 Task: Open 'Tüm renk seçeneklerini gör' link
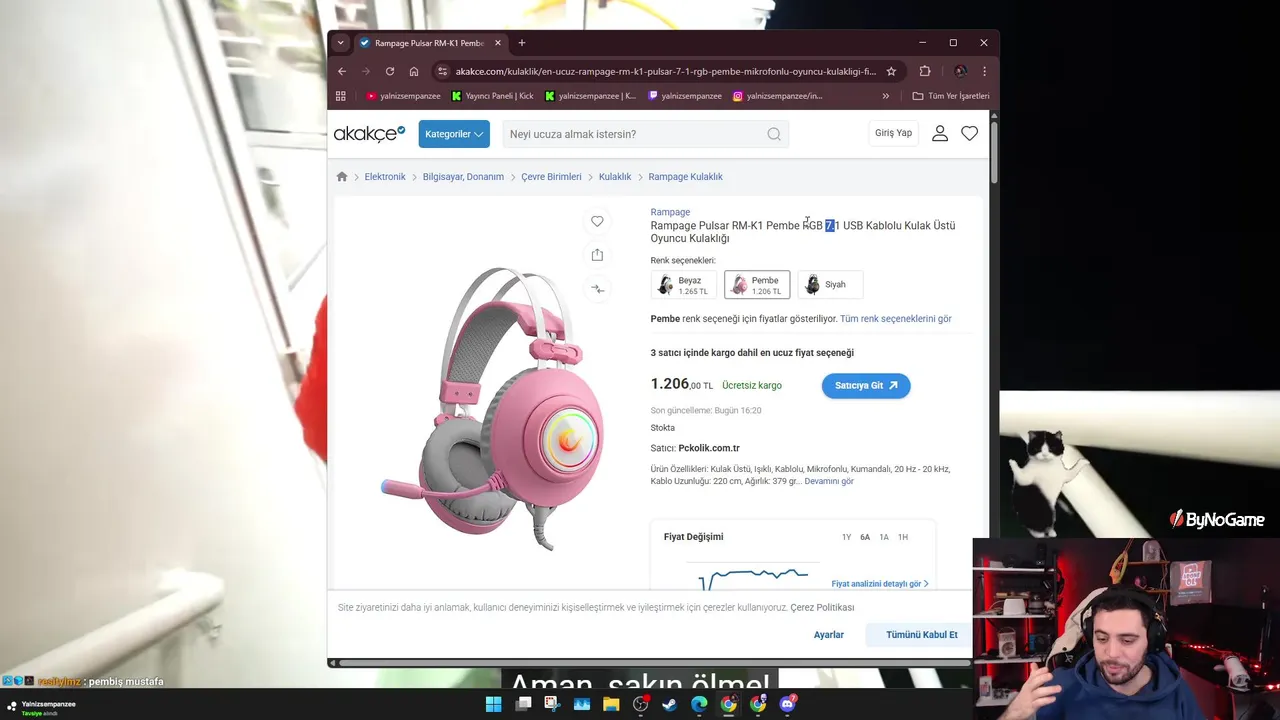895,319
